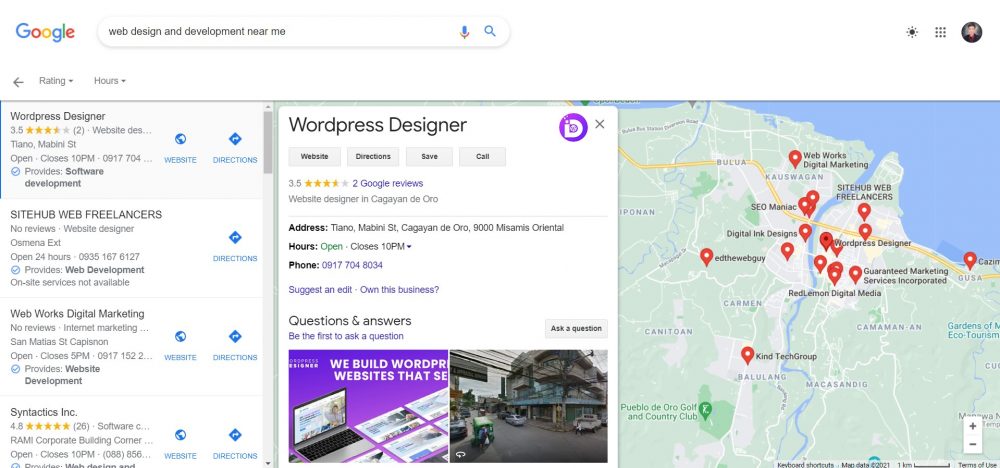Screen dimensions: 1000x468
Task: Click the Digital Ink Designs map pin
Action: coord(805,232)
